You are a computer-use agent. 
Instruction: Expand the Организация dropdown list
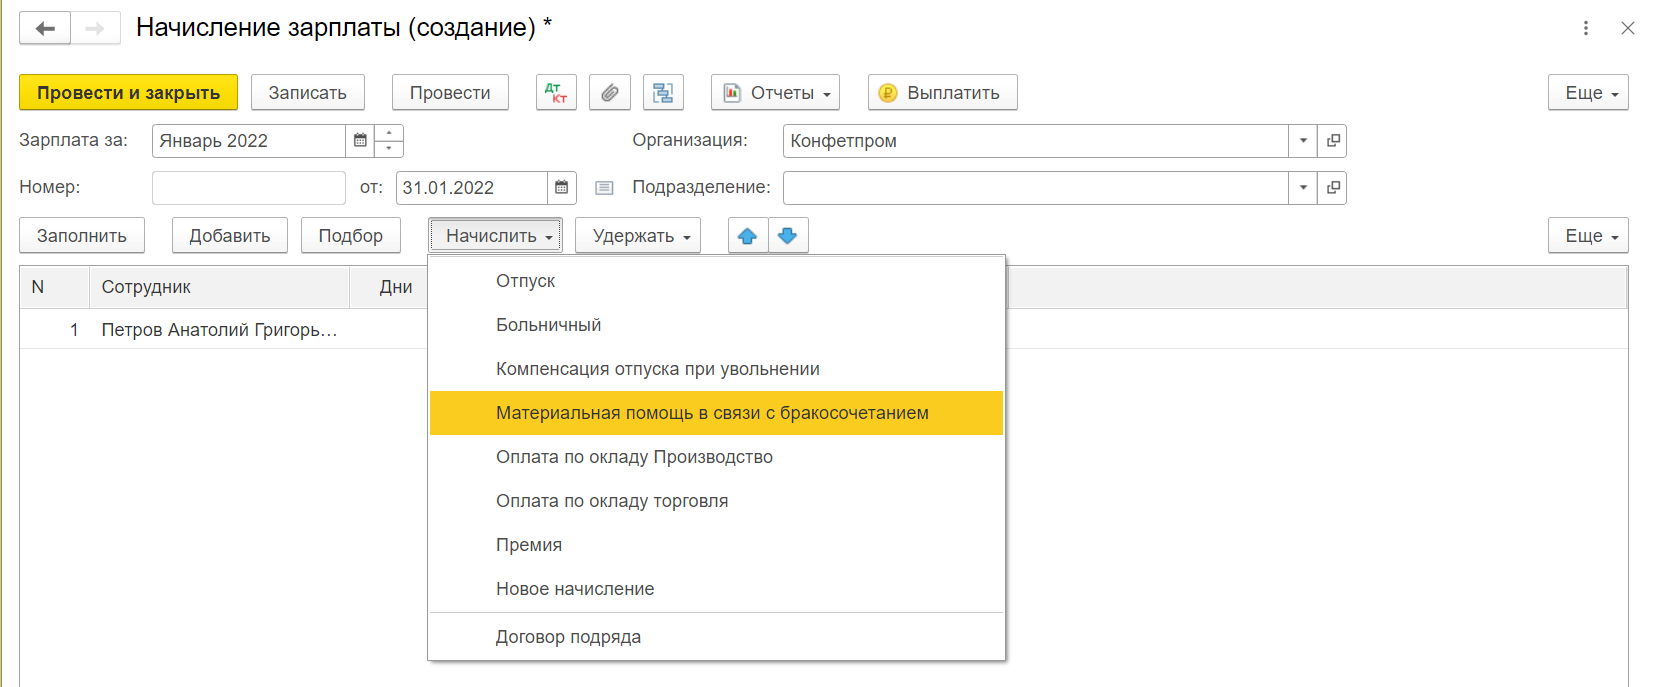tap(1303, 141)
